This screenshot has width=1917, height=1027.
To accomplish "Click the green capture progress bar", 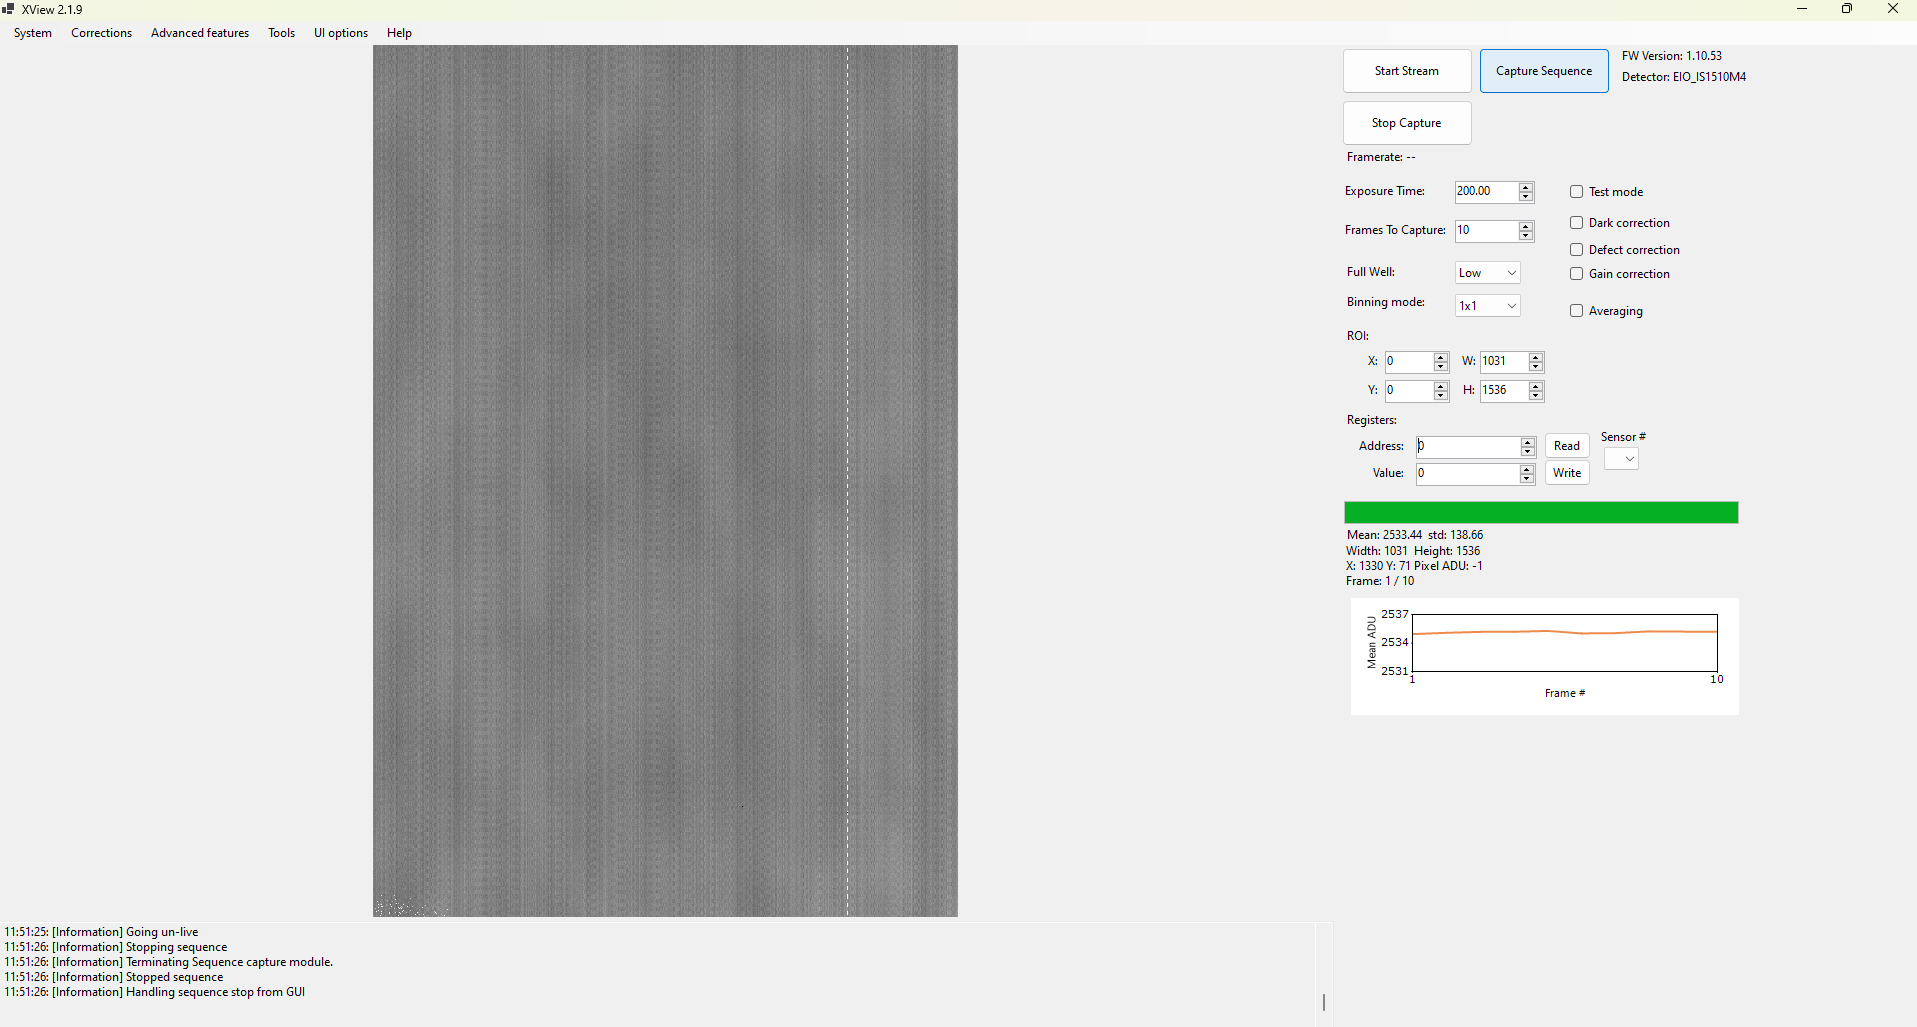I will click(1541, 513).
